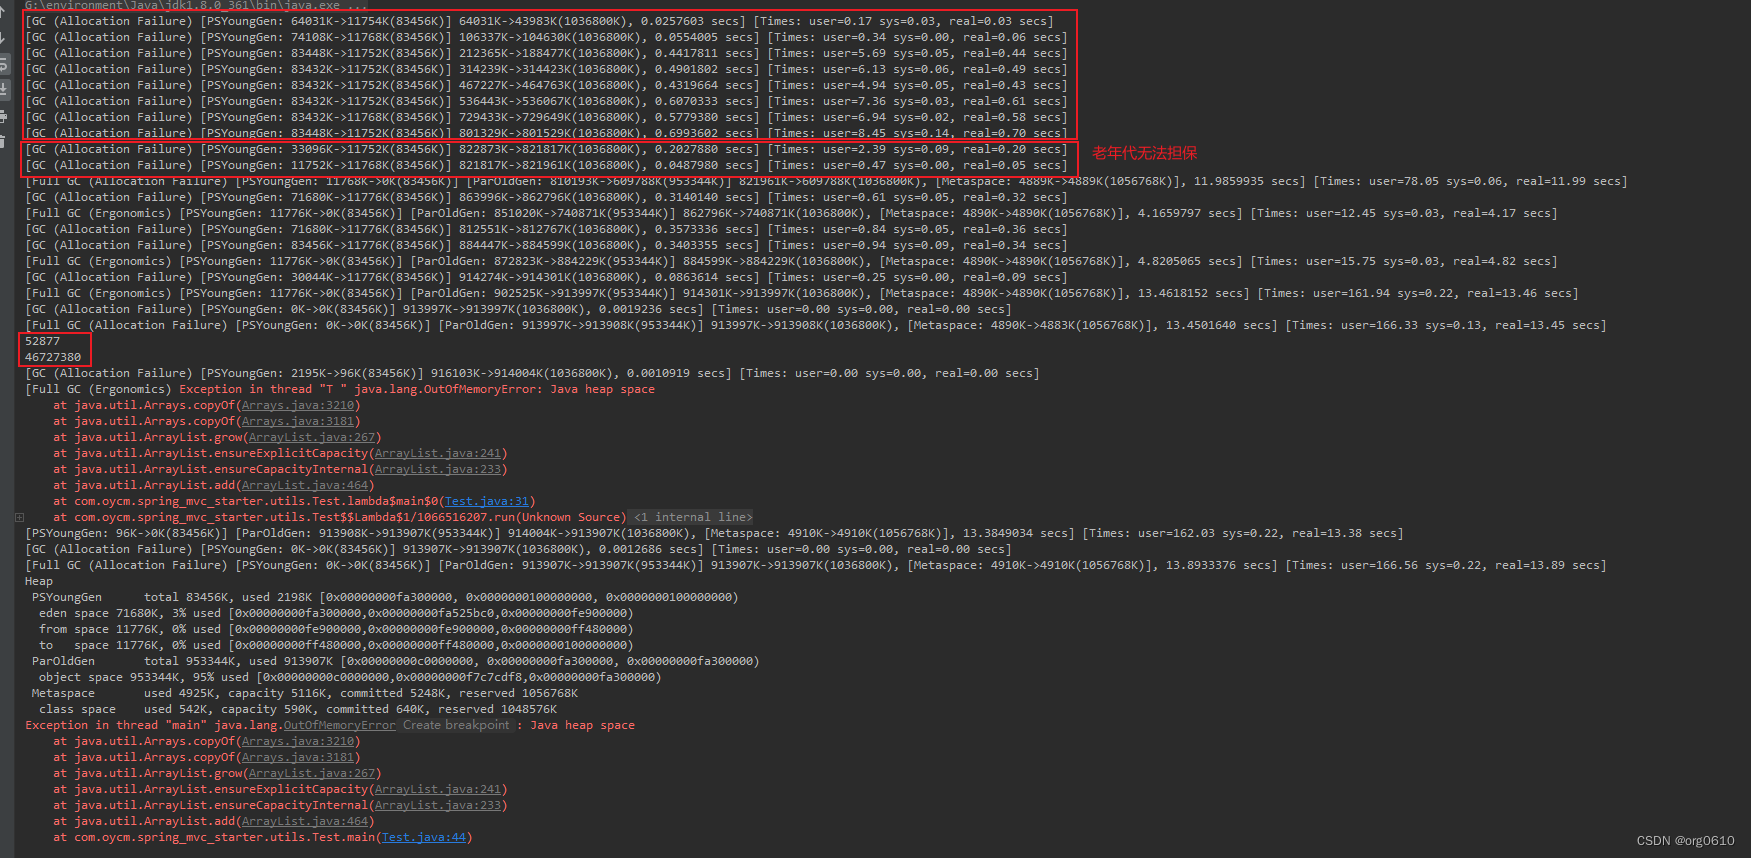Viewport: 1751px width, 858px height.
Task: Click the 'ParOldGen total 953344K' line
Action: click(x=395, y=661)
